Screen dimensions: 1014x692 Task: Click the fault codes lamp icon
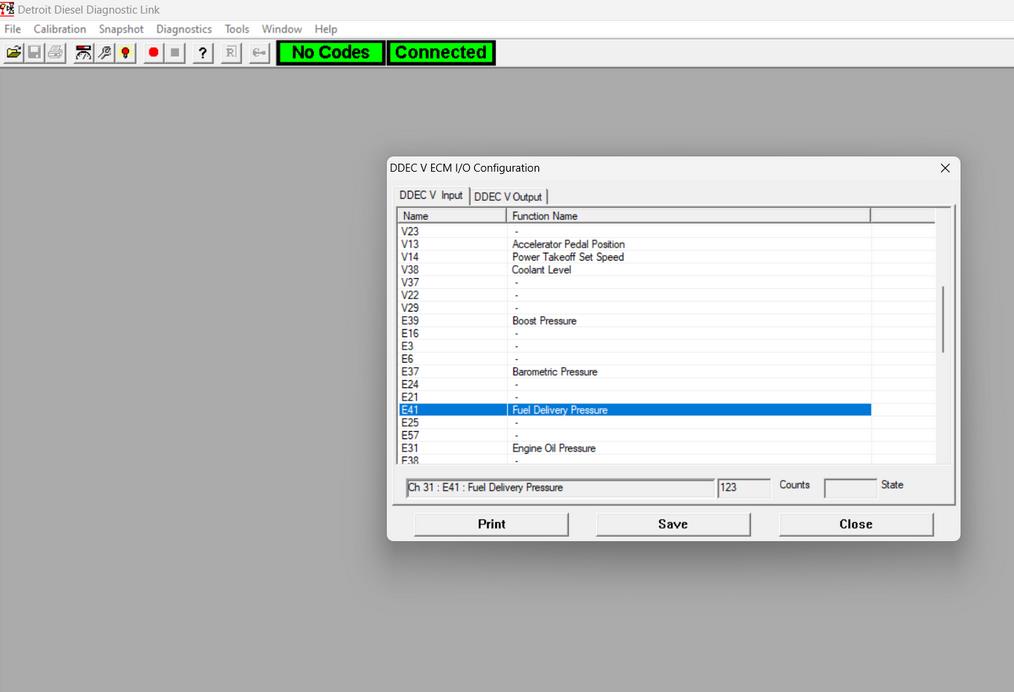[x=126, y=53]
